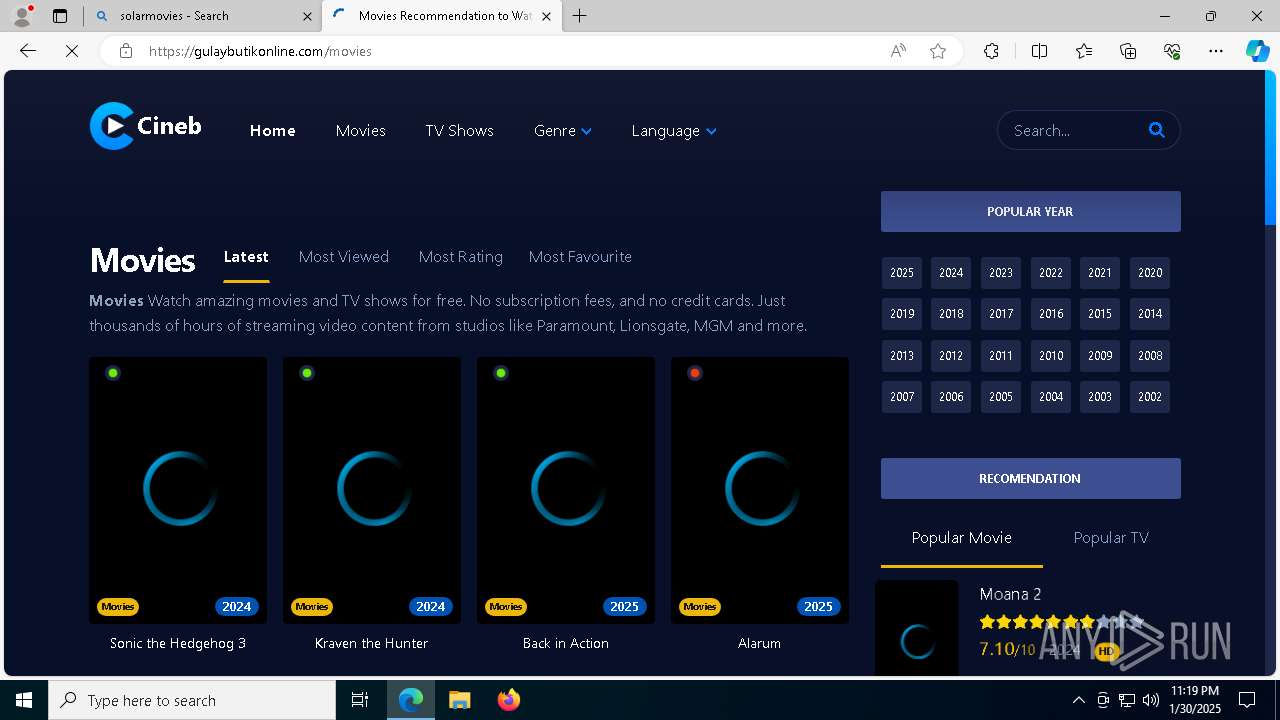Open browser Extensions icon
1280x720 pixels.
[x=991, y=51]
